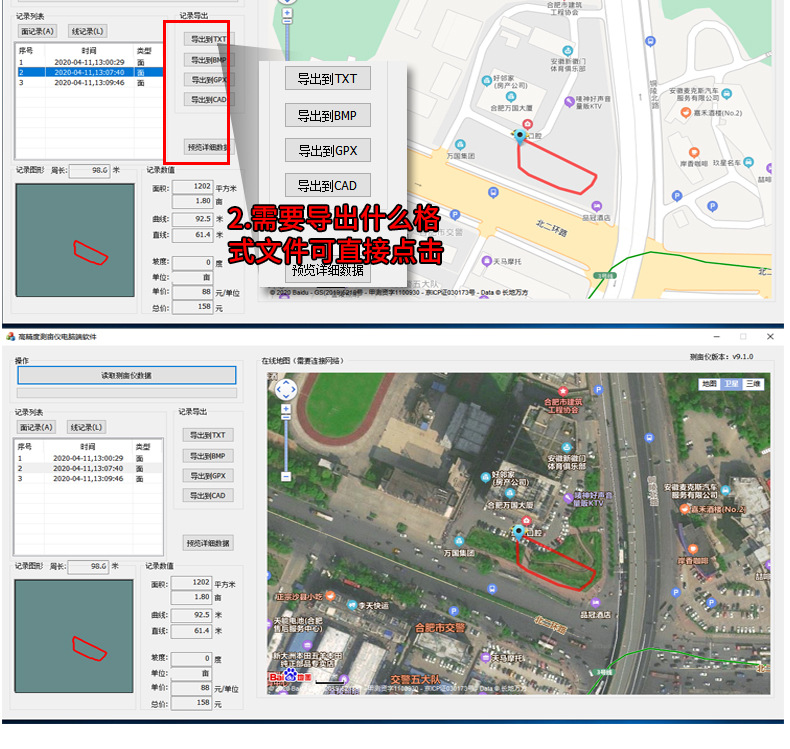Click 天马摩托 icon on street map

point(486,261)
